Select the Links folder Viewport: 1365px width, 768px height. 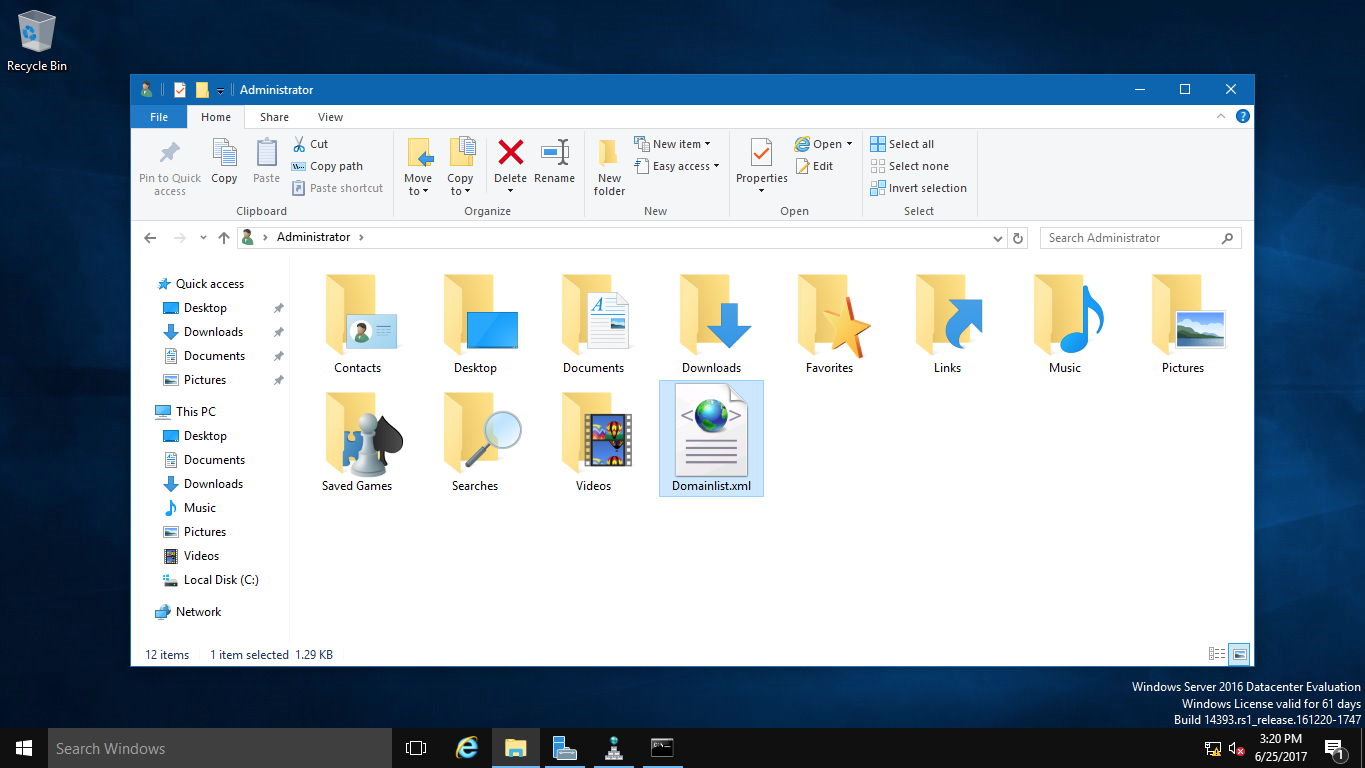[948, 324]
